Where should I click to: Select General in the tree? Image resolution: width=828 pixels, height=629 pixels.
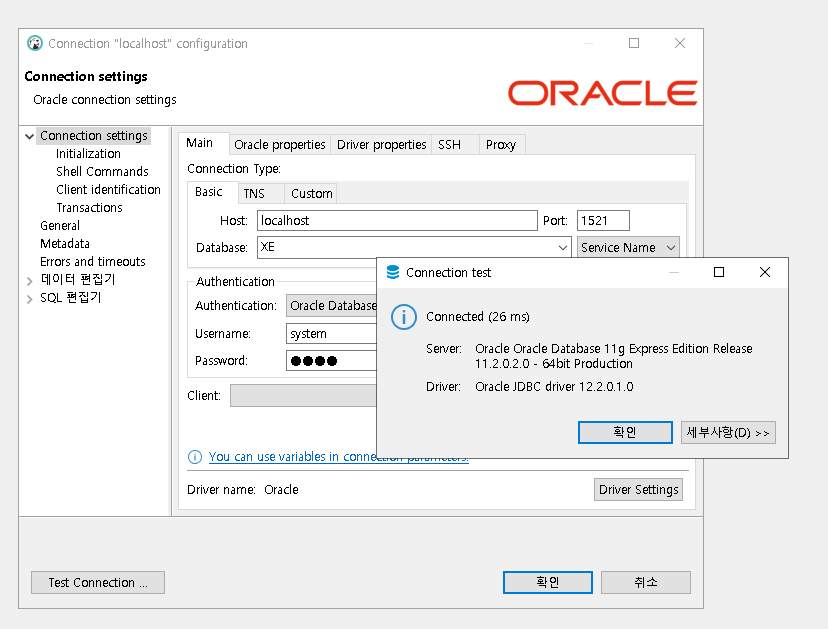click(60, 226)
